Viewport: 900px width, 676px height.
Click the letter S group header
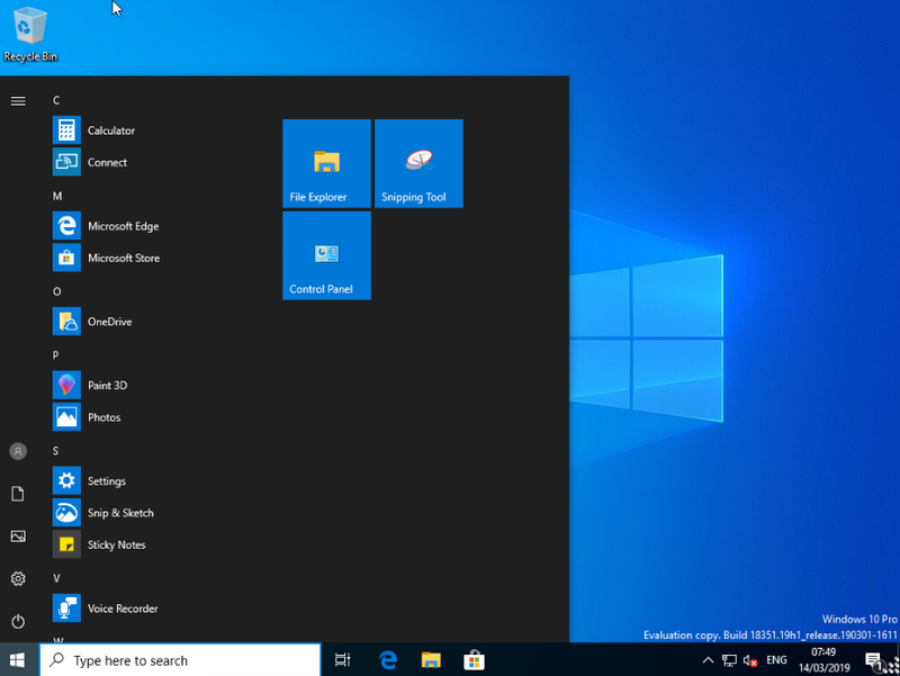point(56,451)
